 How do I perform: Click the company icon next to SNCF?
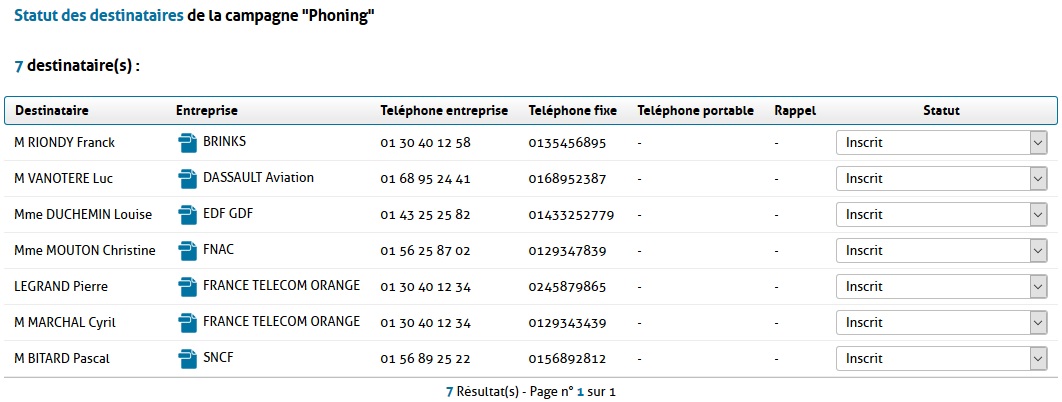pos(187,359)
